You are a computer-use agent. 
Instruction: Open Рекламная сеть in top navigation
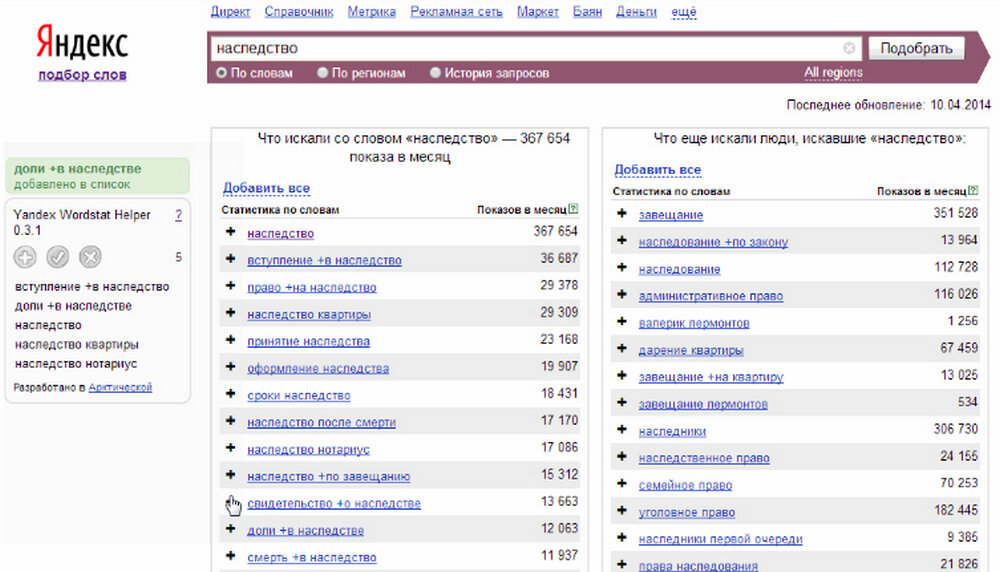[456, 11]
